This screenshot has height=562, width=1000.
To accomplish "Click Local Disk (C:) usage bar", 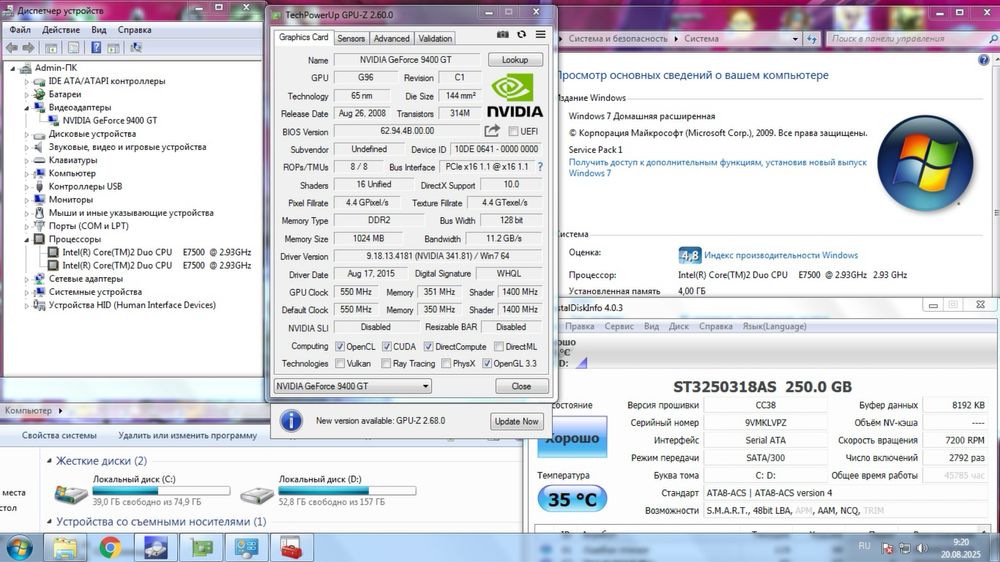I will [161, 491].
